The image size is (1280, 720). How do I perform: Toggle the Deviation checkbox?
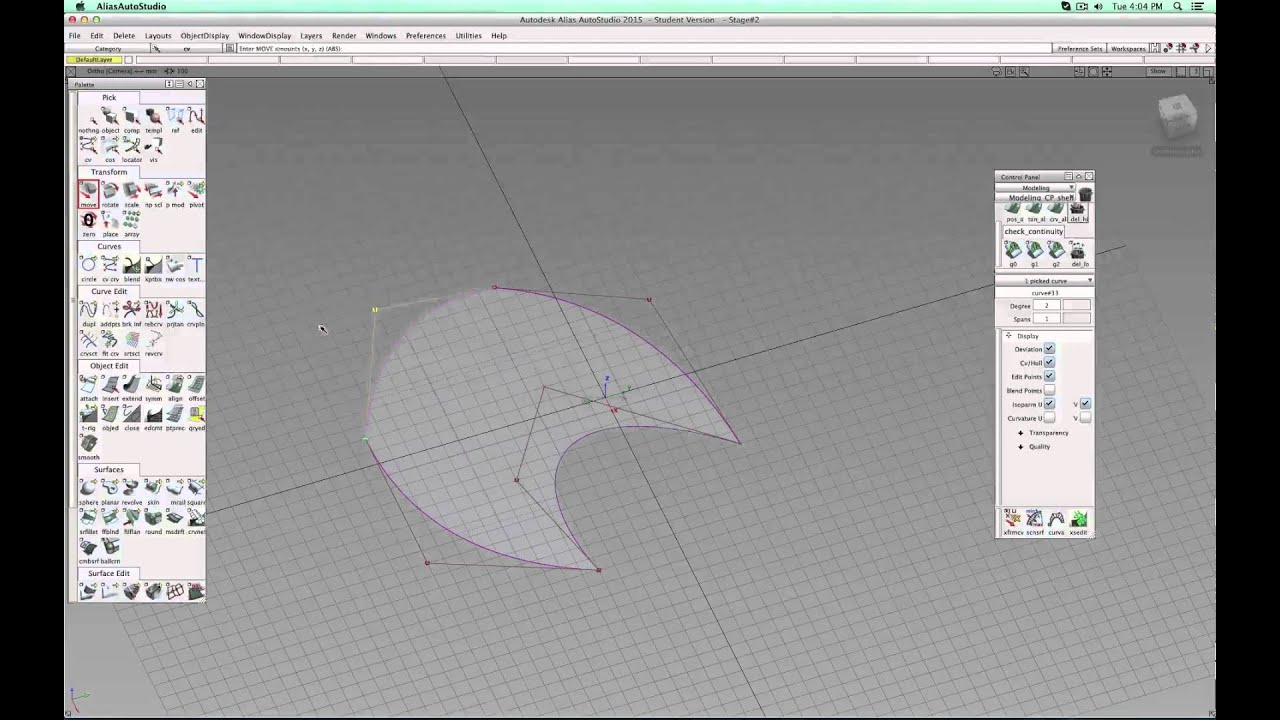point(1049,349)
